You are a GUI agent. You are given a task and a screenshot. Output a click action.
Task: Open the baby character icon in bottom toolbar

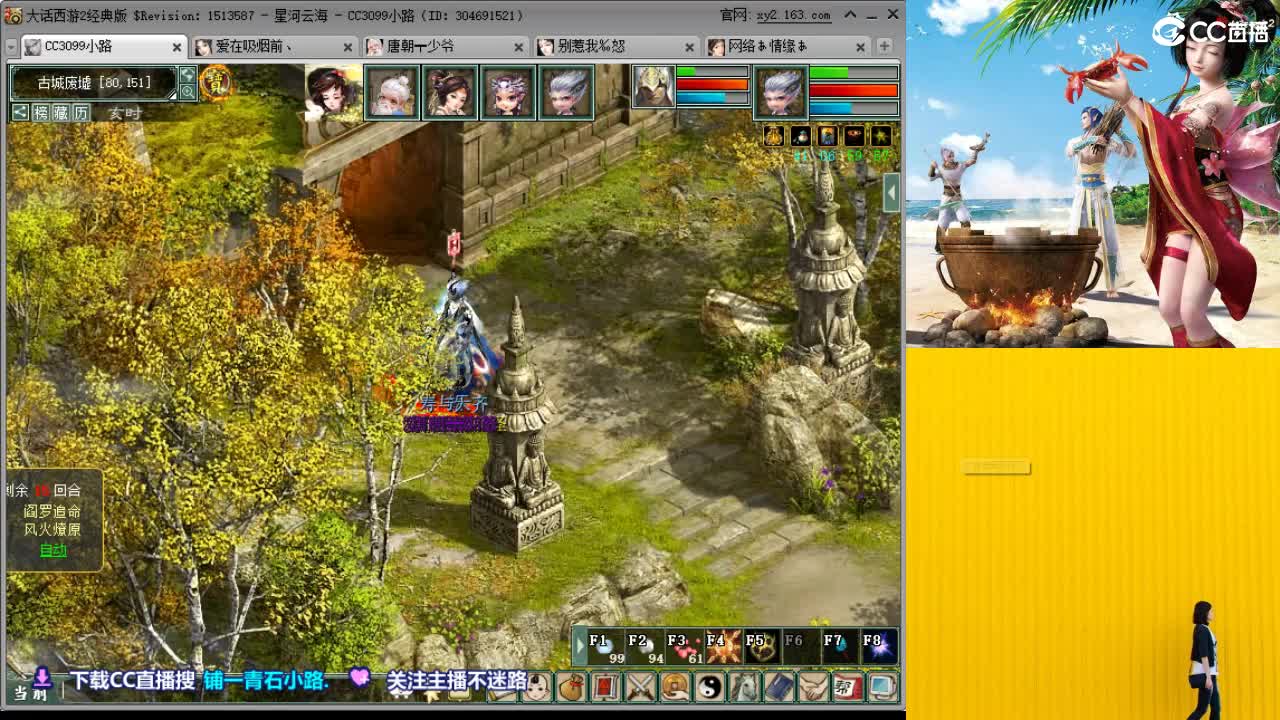(538, 687)
